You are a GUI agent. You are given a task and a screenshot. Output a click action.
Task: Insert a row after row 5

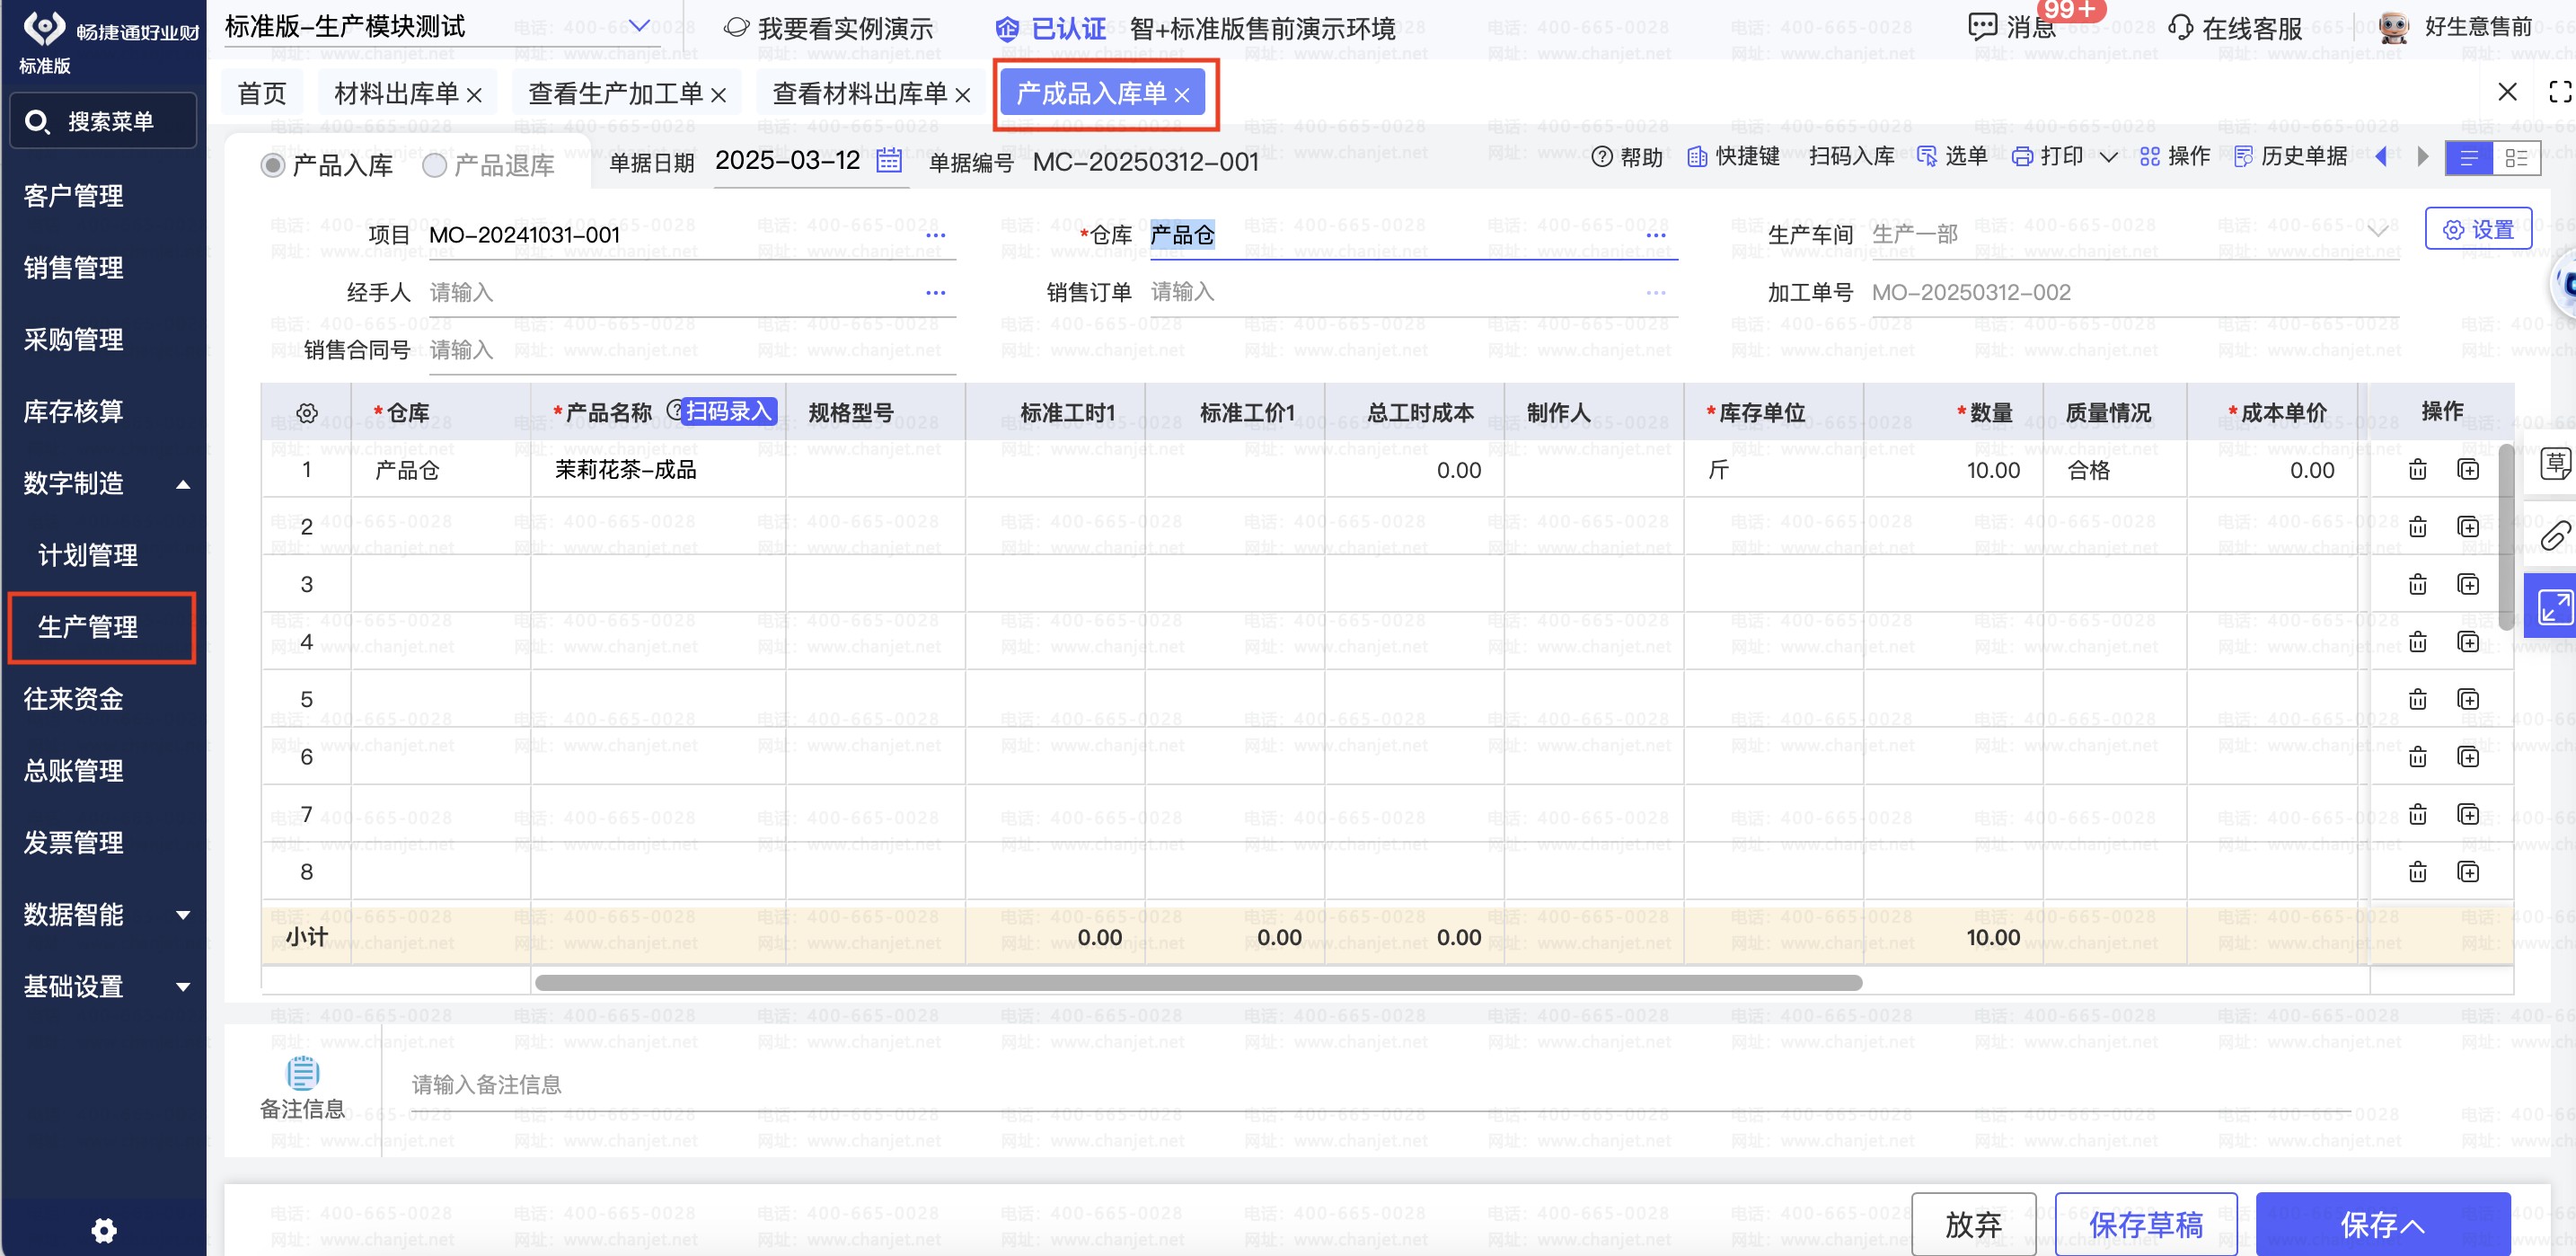coord(2468,699)
